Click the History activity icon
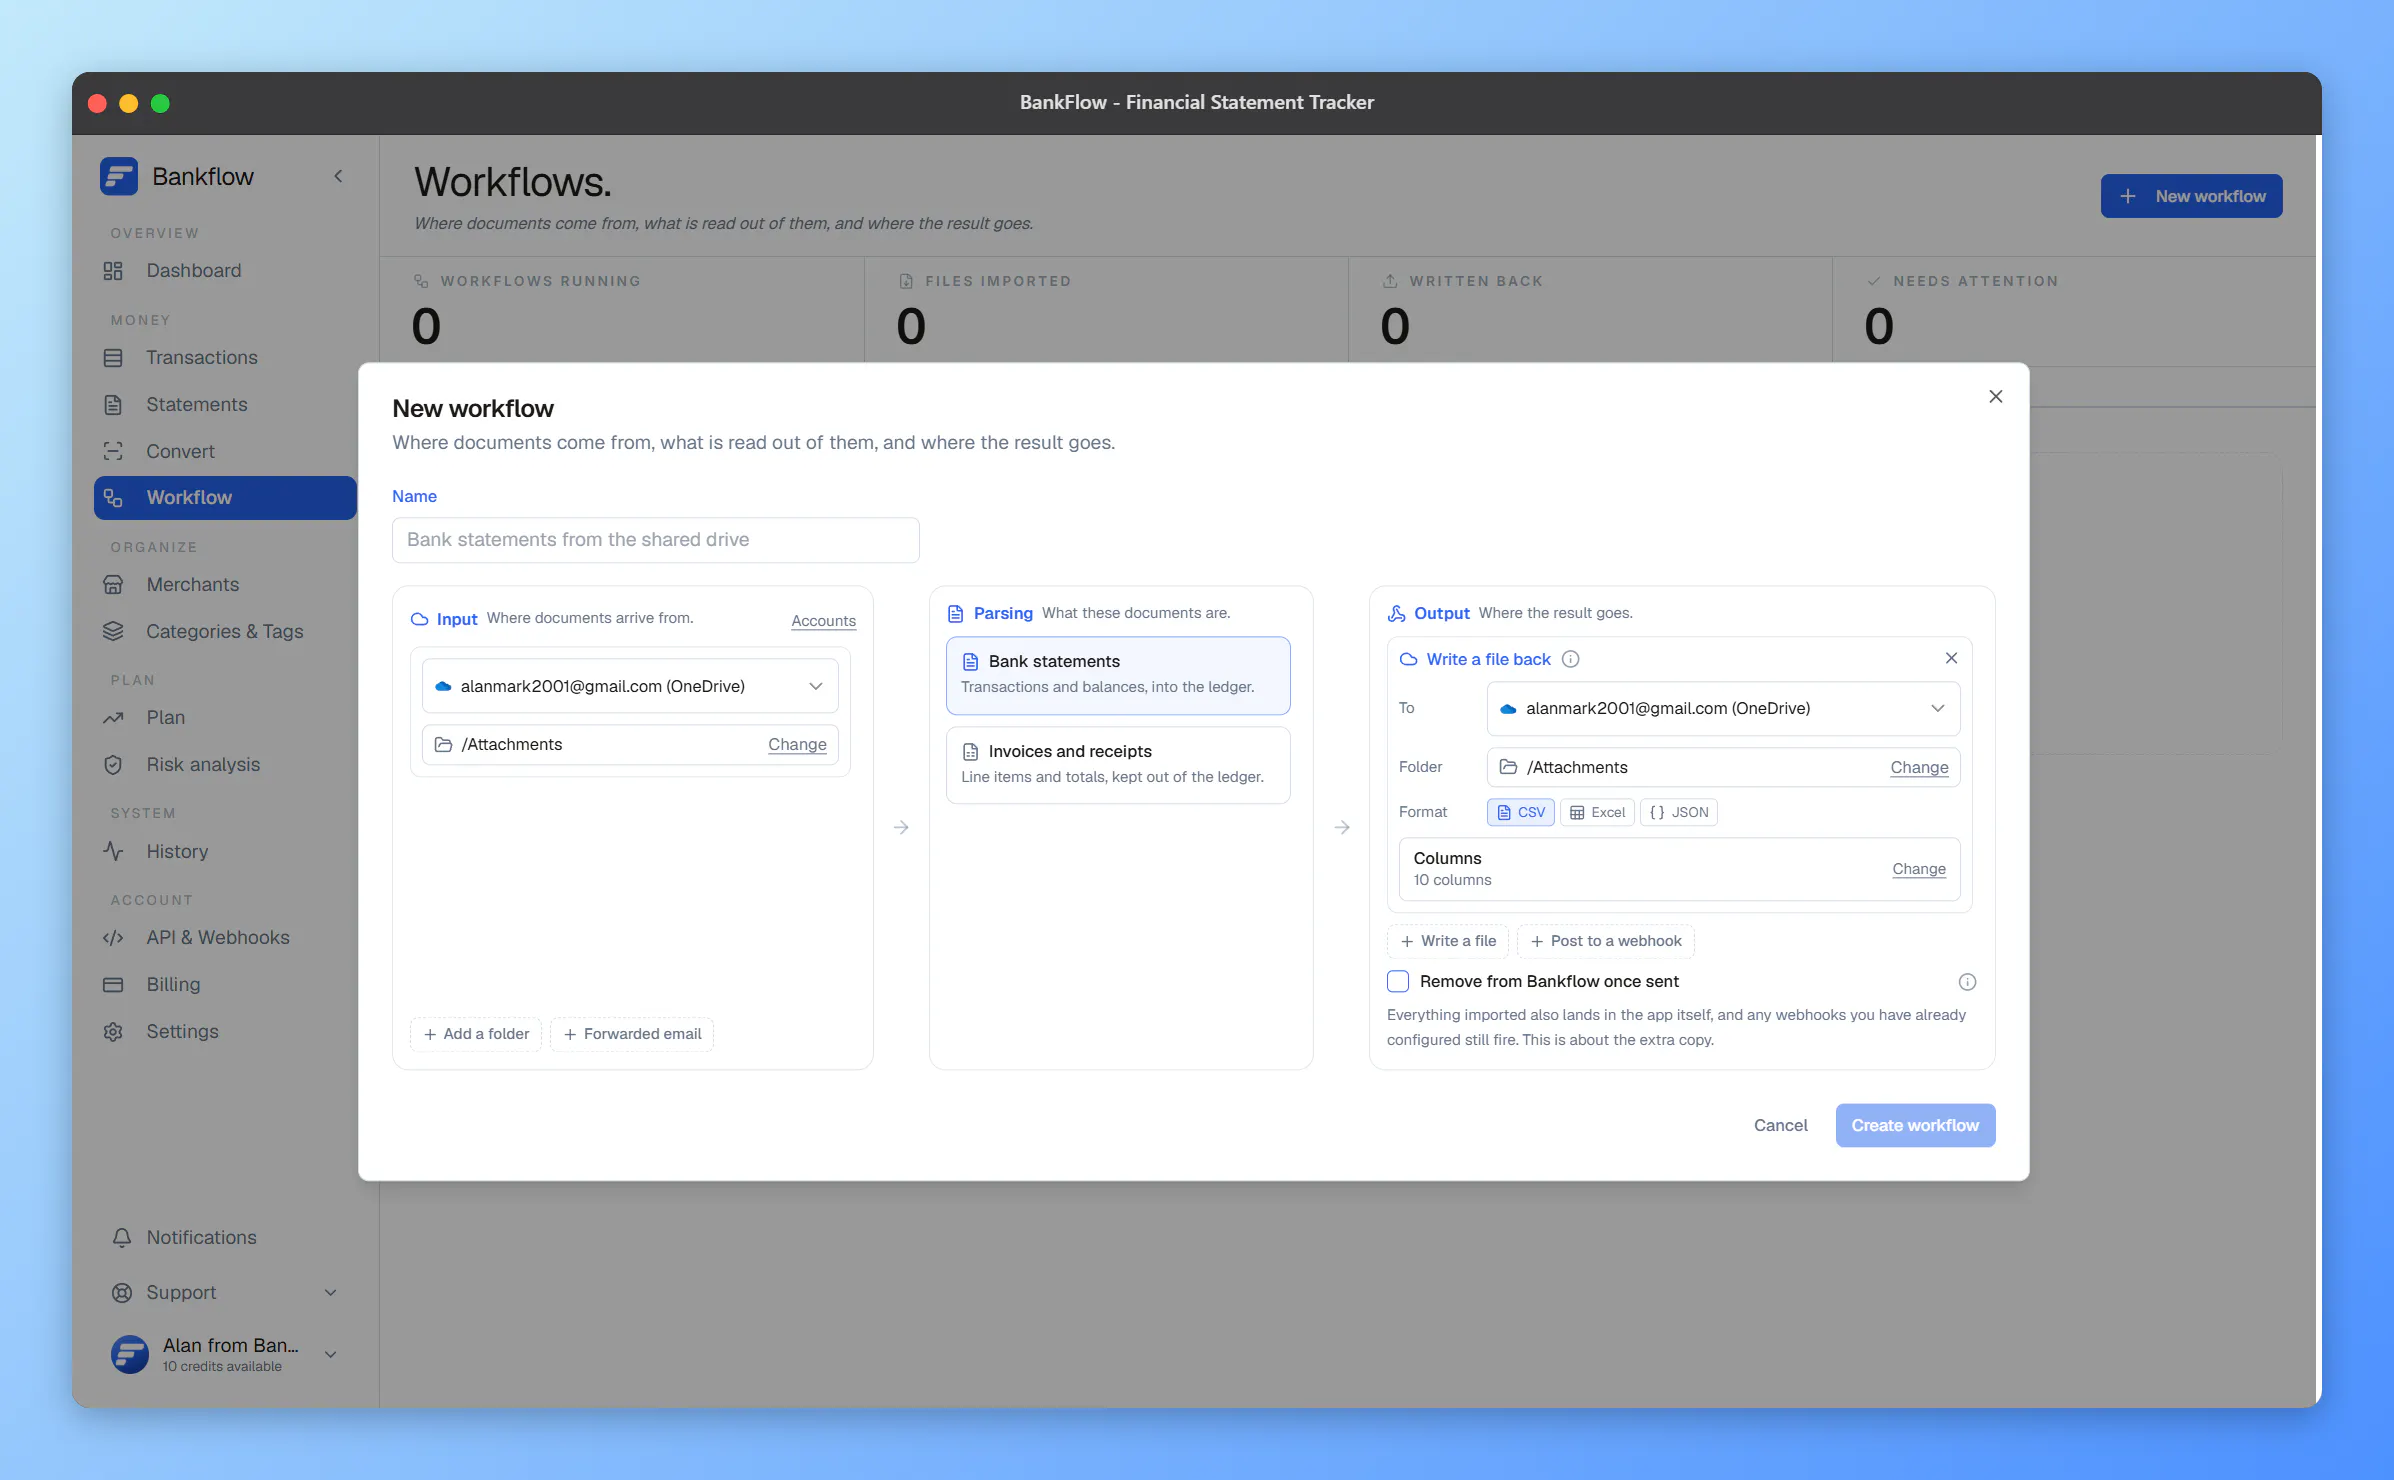Viewport: 2394px width, 1480px height. click(113, 852)
